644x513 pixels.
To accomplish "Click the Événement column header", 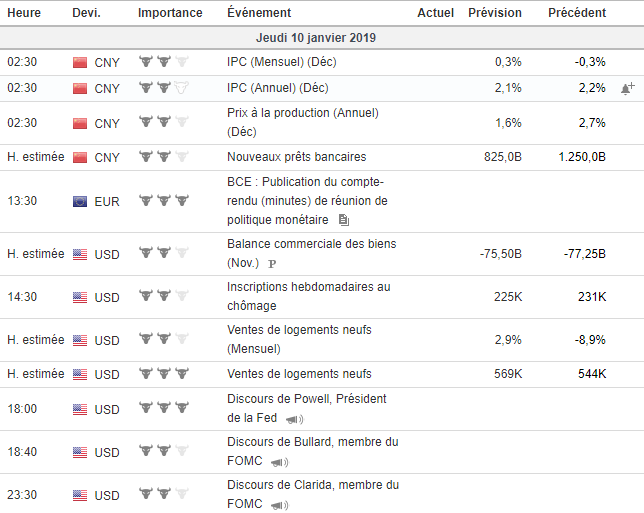I will [x=259, y=13].
